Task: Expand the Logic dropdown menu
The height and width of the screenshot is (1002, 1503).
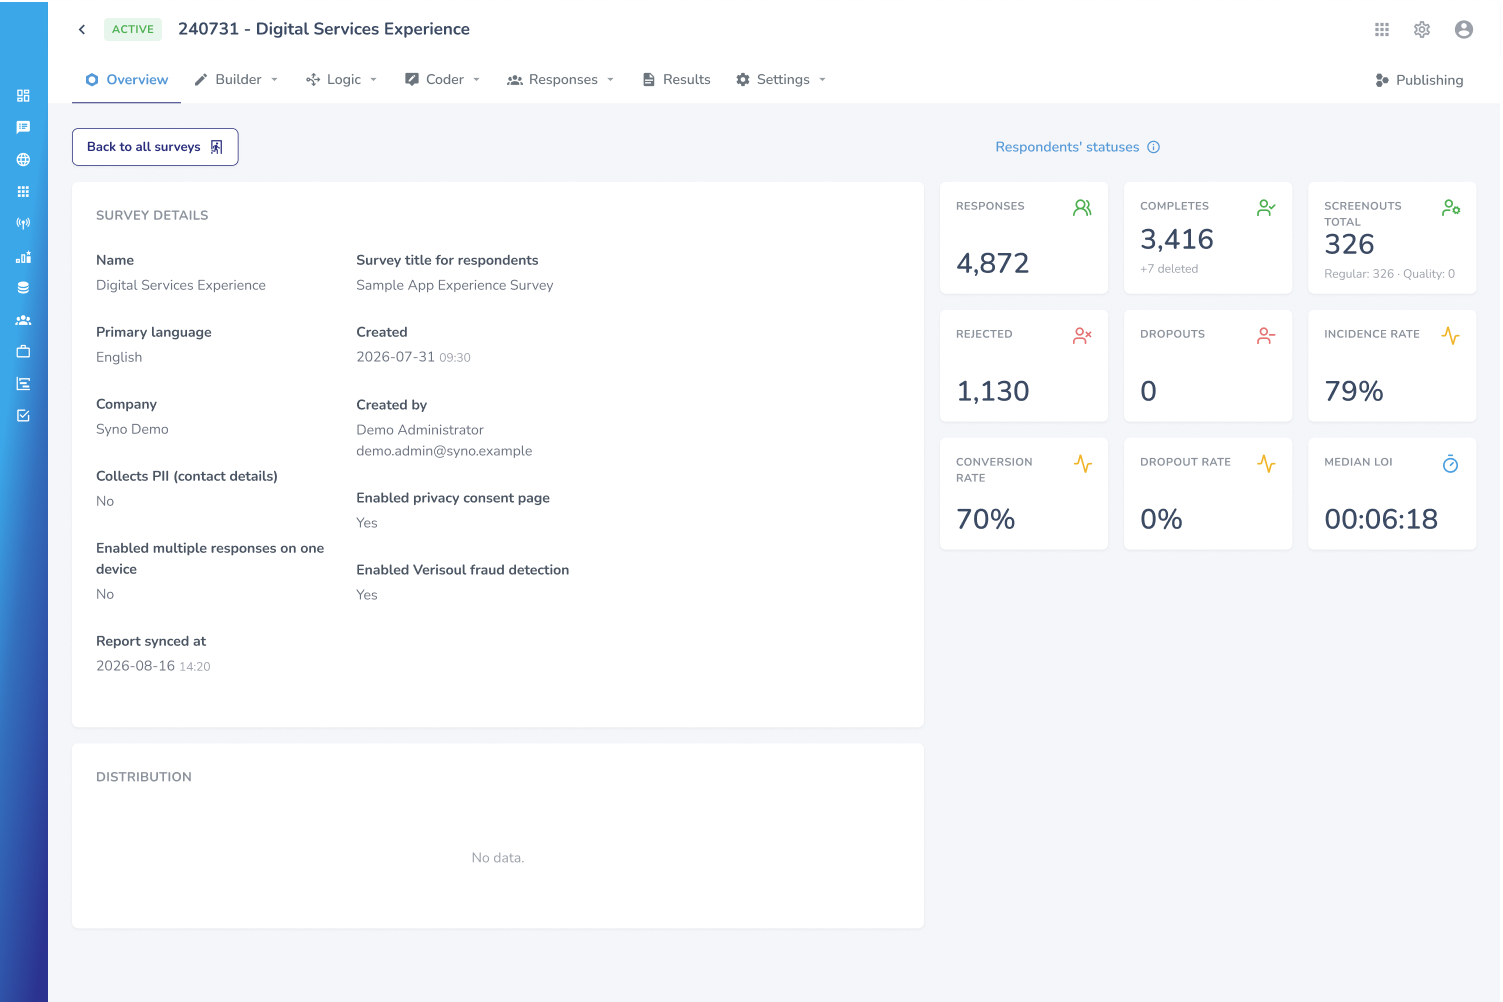Action: [342, 80]
